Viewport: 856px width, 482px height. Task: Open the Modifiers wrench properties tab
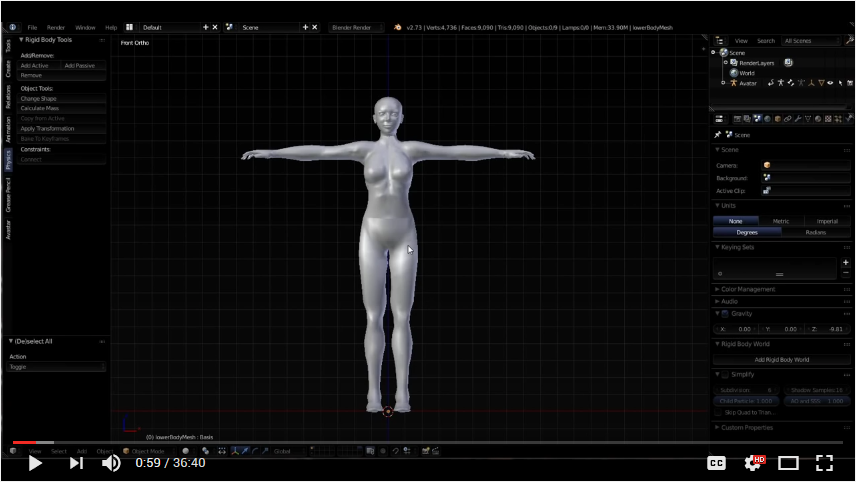click(x=798, y=119)
